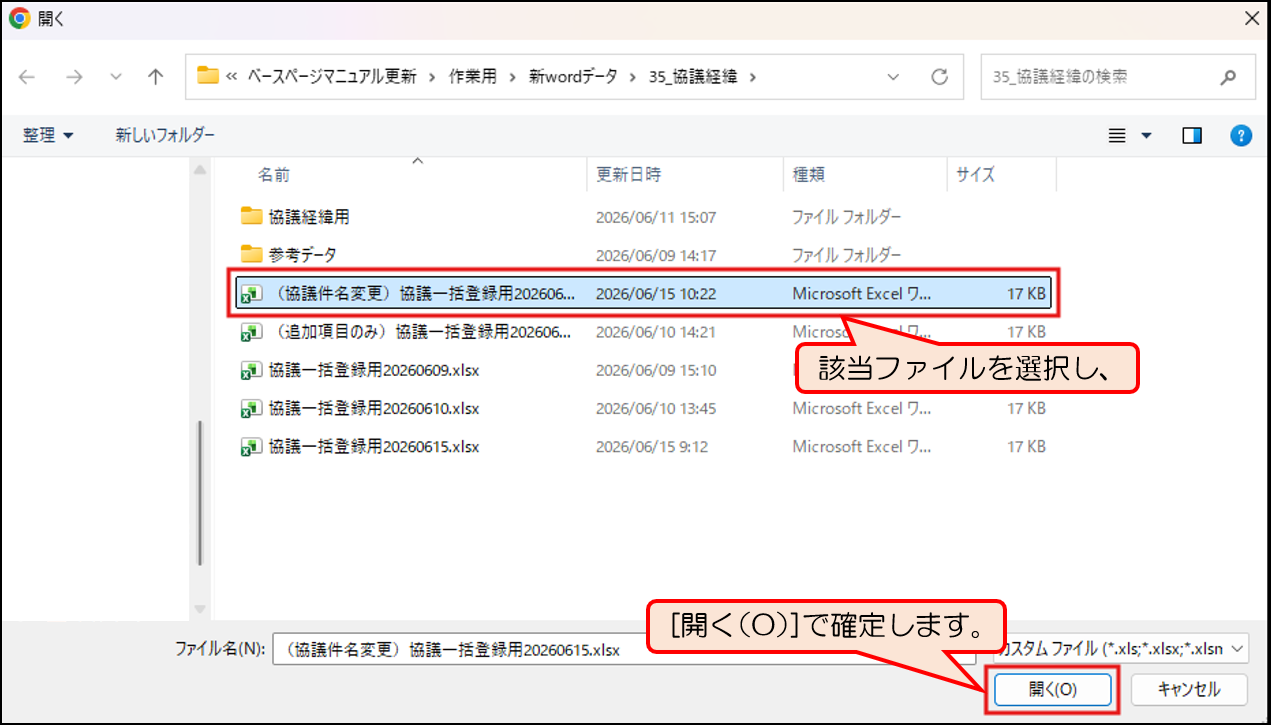Screen dimensions: 1271x725
Task: Sort by 更新日時 column header
Action: tap(628, 174)
